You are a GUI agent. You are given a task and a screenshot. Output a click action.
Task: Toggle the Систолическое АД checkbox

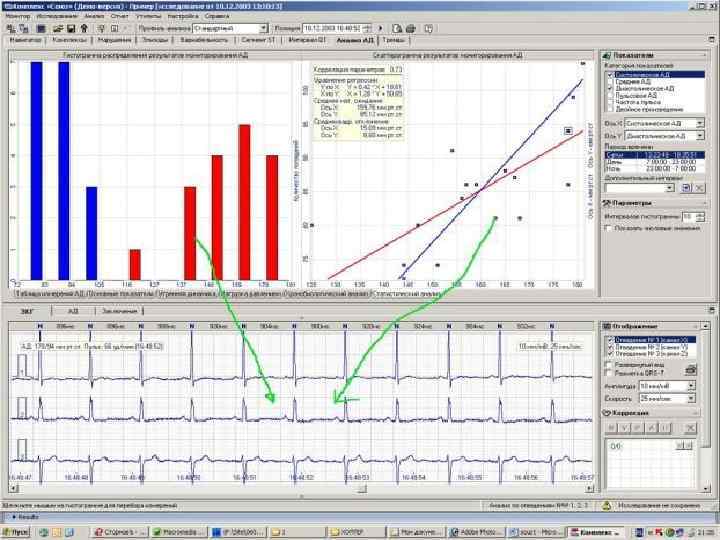coord(610,74)
